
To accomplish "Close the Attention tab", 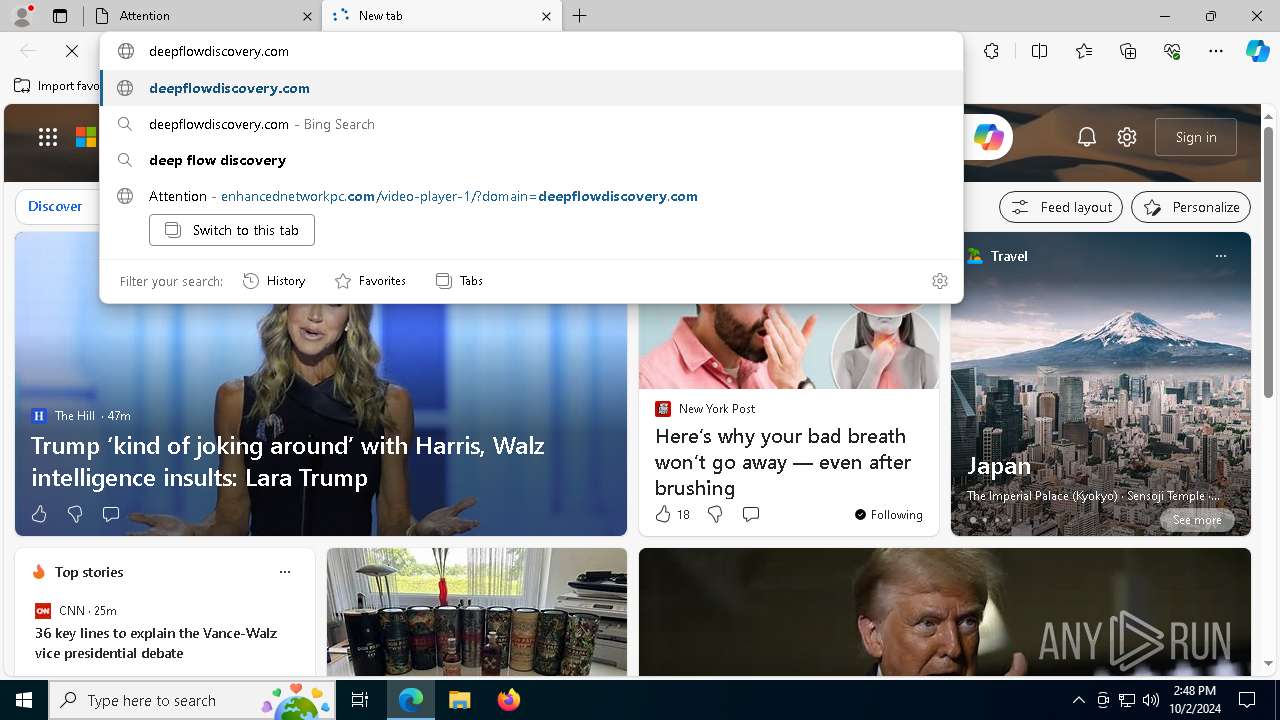I will click(307, 16).
